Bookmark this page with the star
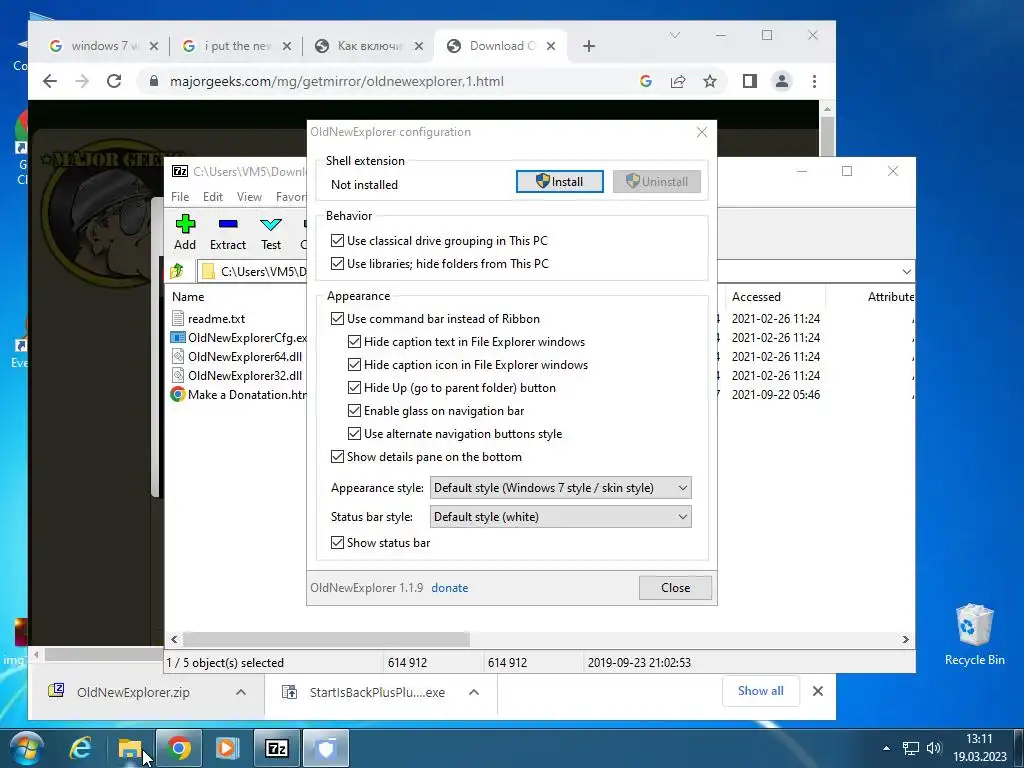 [710, 82]
